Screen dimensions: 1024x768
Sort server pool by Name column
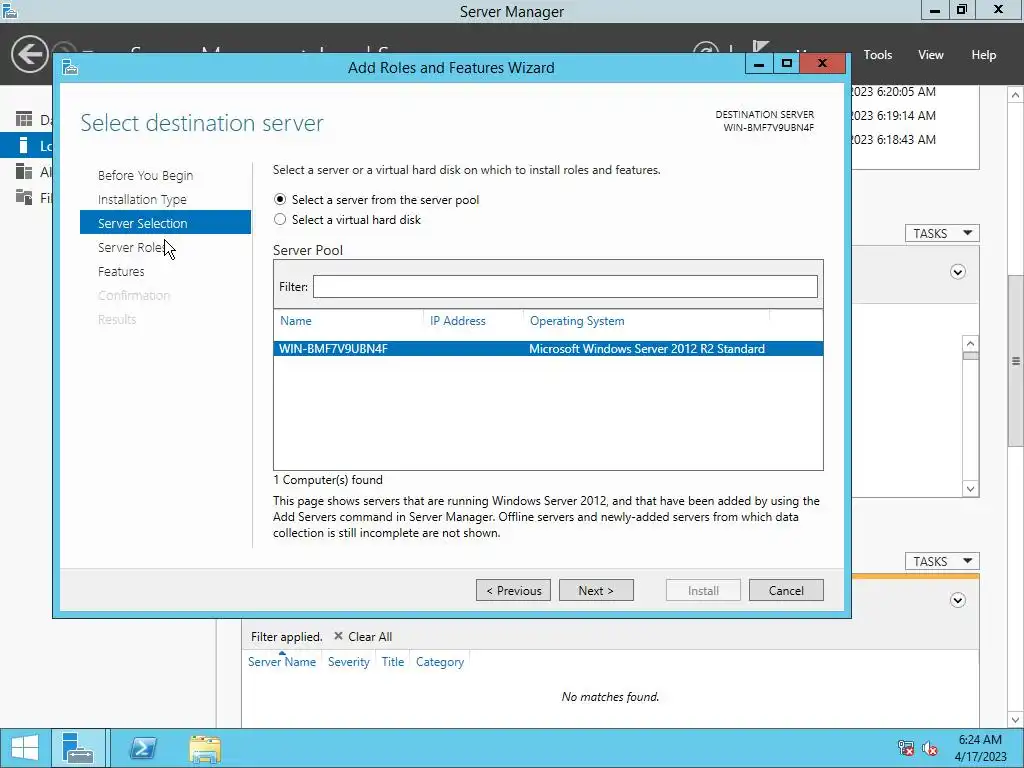[296, 321]
